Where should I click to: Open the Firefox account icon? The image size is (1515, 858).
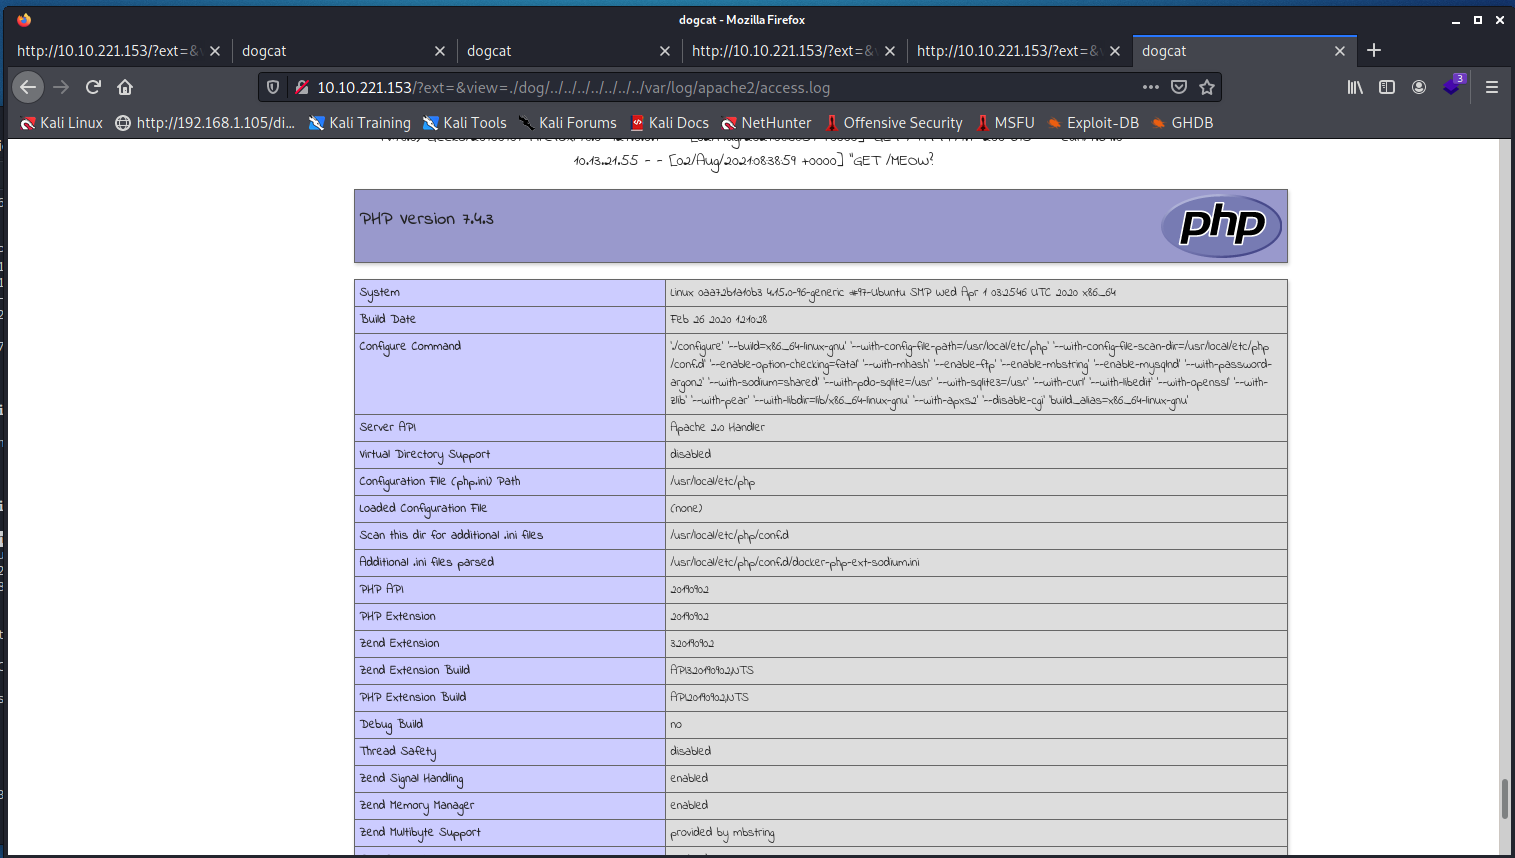click(1419, 87)
